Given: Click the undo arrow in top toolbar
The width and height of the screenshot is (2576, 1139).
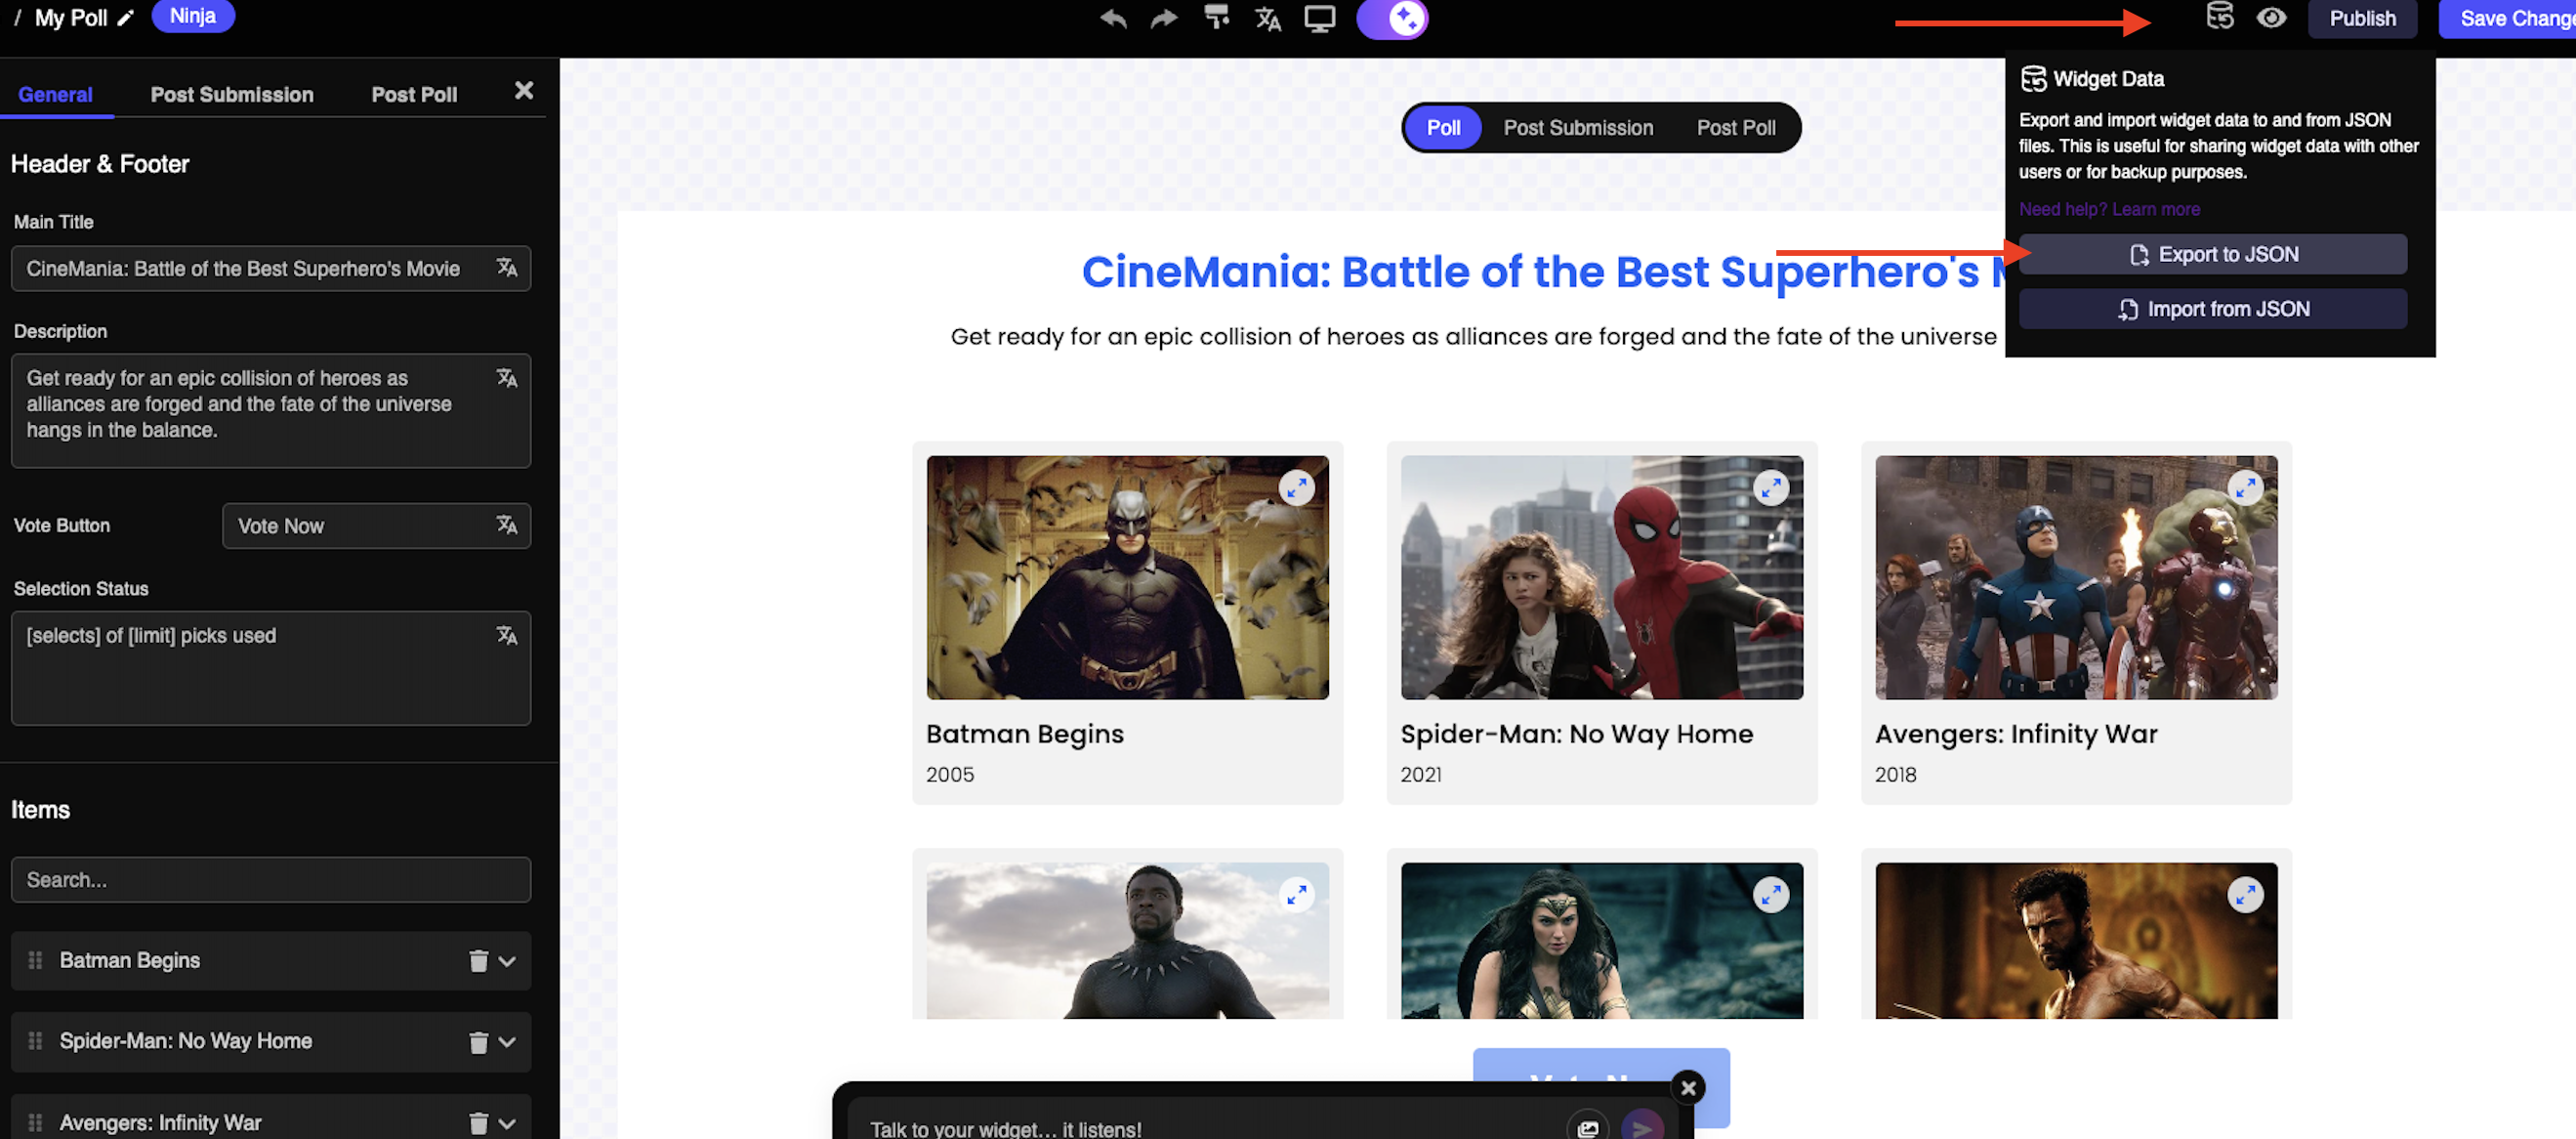Looking at the screenshot, I should (1113, 19).
